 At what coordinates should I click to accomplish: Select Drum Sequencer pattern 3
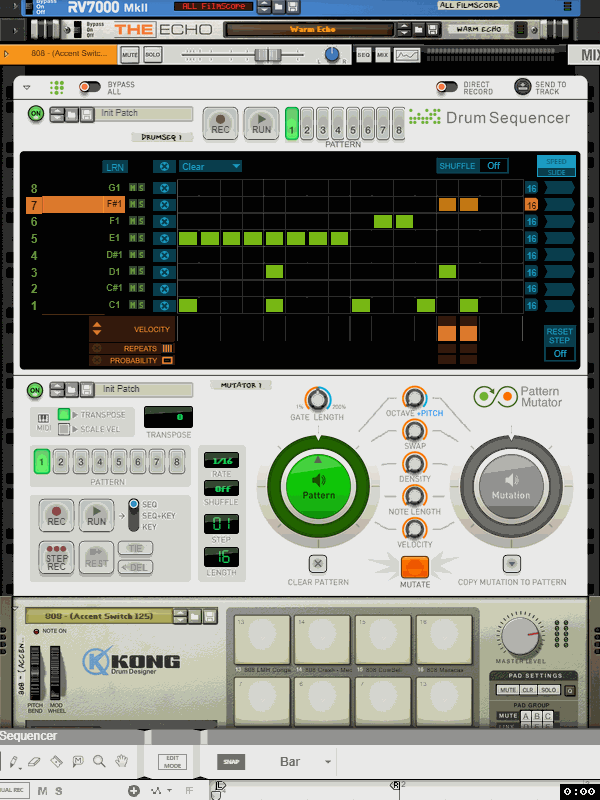coord(322,124)
